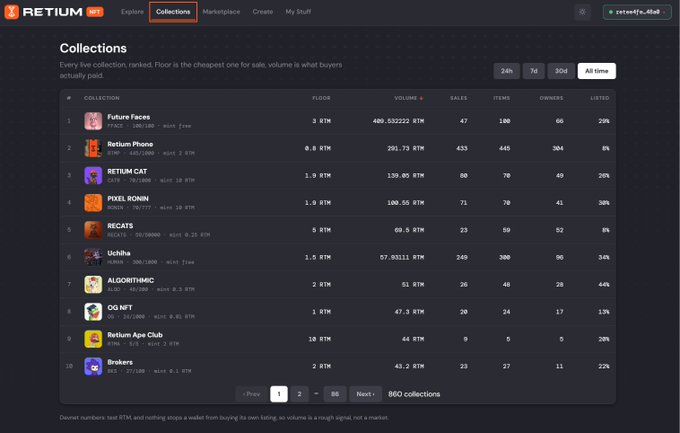Open Retium Phone collection thumbnail
The image size is (680, 433).
pyautogui.click(x=93, y=148)
